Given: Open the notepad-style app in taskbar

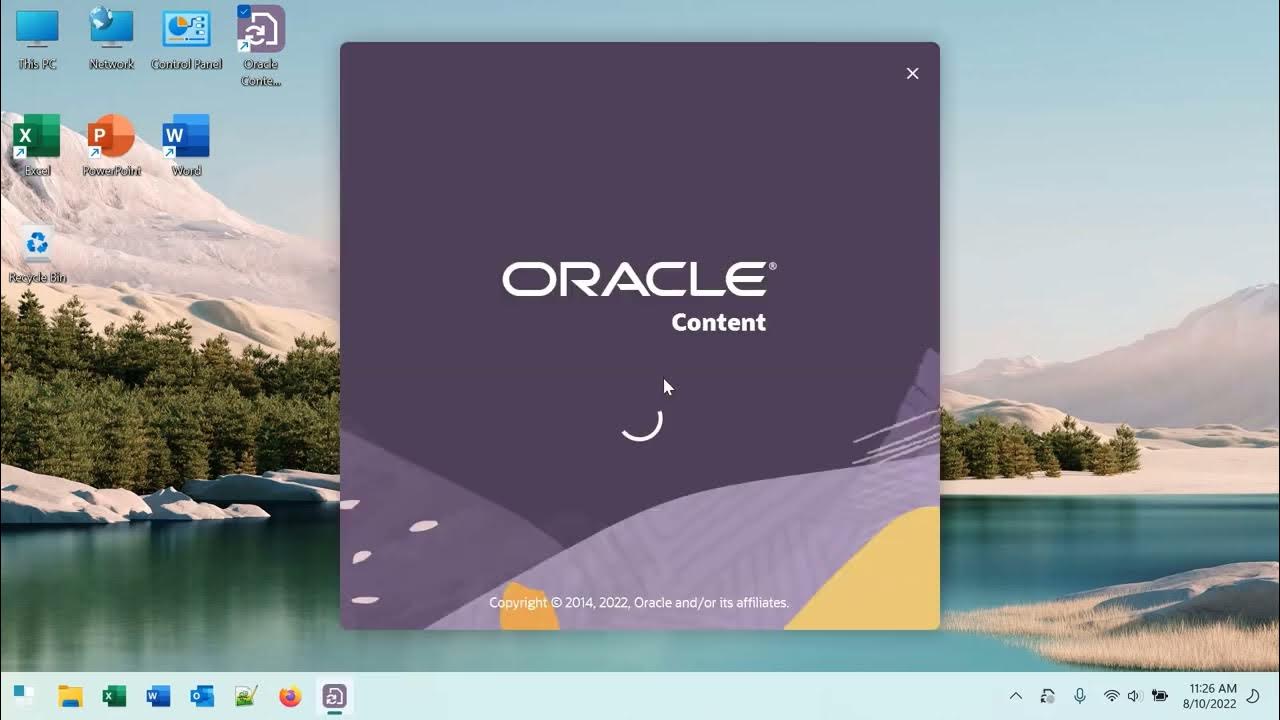Looking at the screenshot, I should [x=246, y=696].
